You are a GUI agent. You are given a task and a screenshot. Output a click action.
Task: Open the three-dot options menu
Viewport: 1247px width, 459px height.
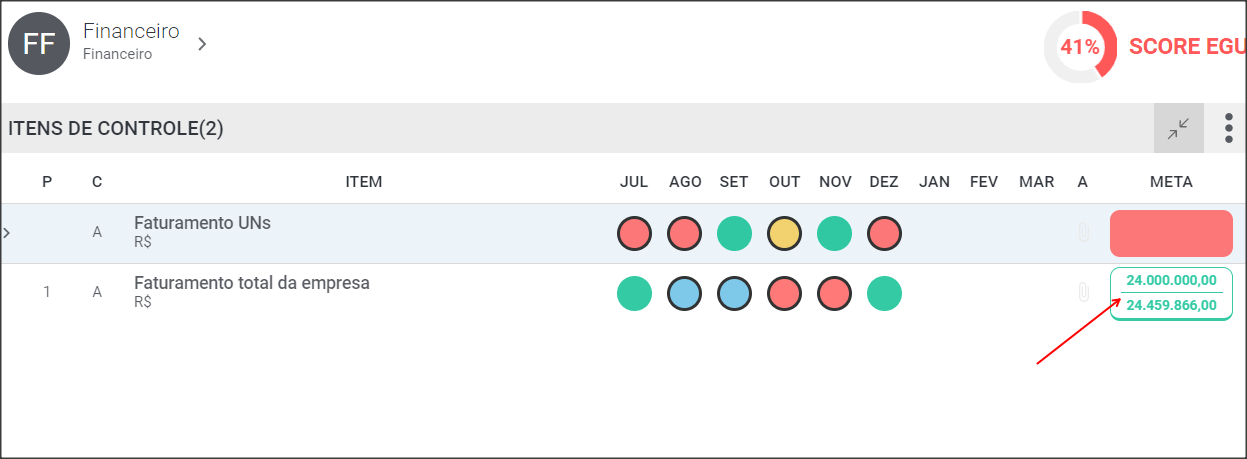point(1229,128)
